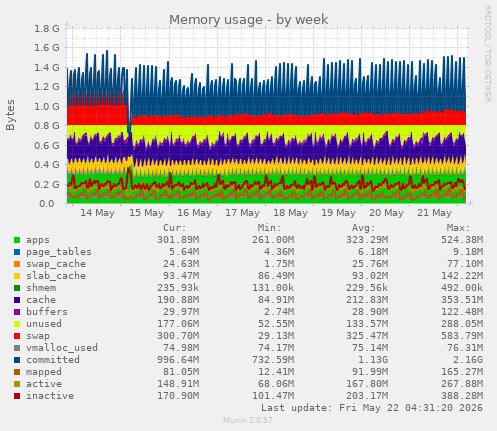Click committed max value 2.16G
Screen dimensions: 497x431
(x=468, y=360)
